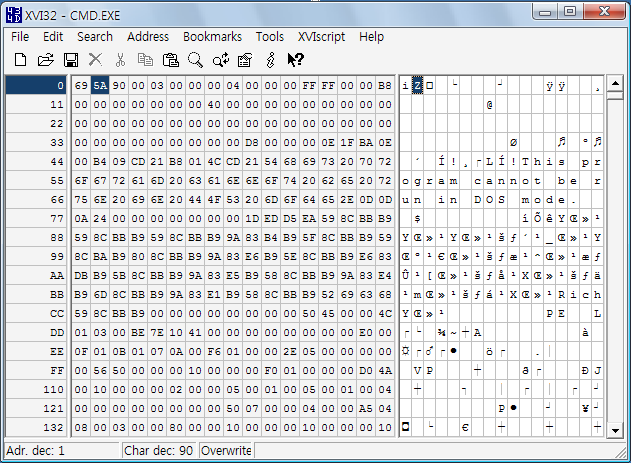Viewport: 631px width, 463px height.
Task: Click address row label 44
Action: pyautogui.click(x=36, y=162)
